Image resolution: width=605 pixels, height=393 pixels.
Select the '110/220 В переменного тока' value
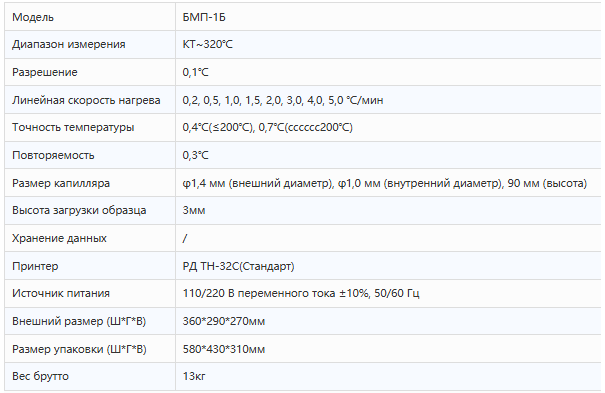259,293
